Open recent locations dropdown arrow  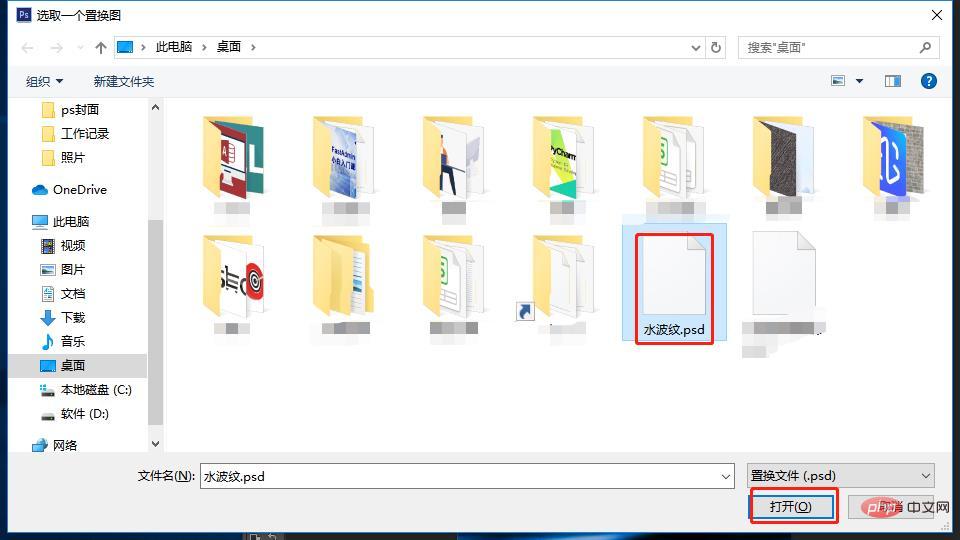point(80,48)
